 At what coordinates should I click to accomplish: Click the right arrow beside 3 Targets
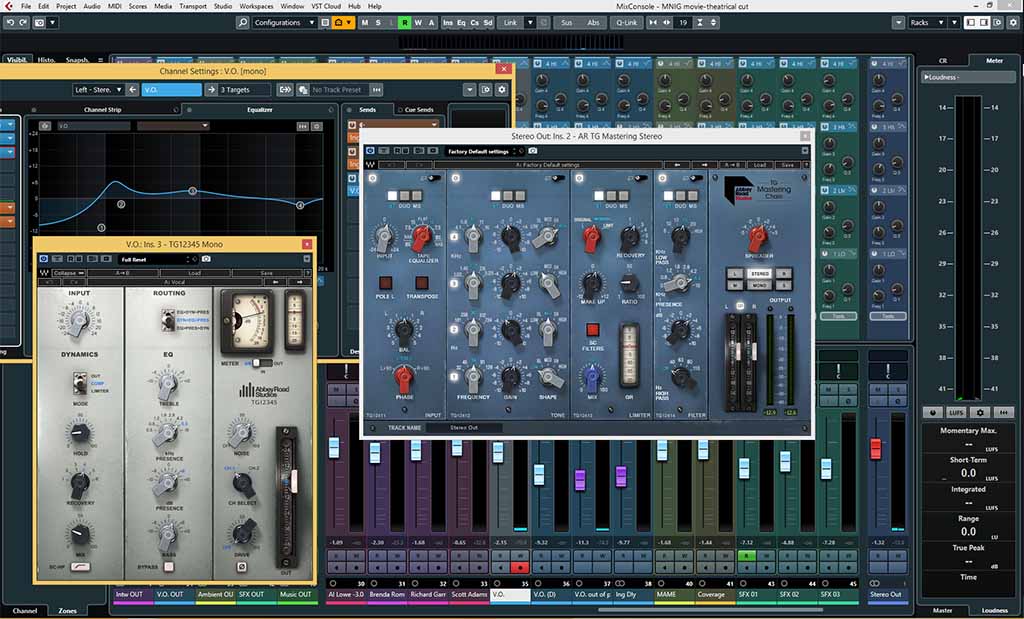pyautogui.click(x=211, y=89)
